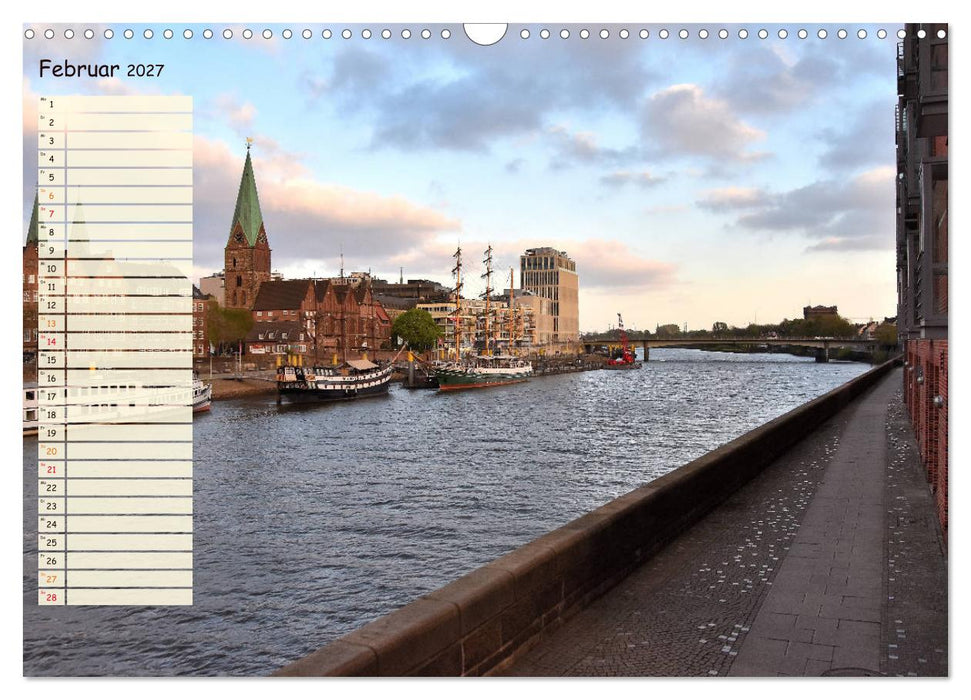The width and height of the screenshot is (971, 700).
Task: Click the "Februar 2027" month heading
Action: coord(102,69)
